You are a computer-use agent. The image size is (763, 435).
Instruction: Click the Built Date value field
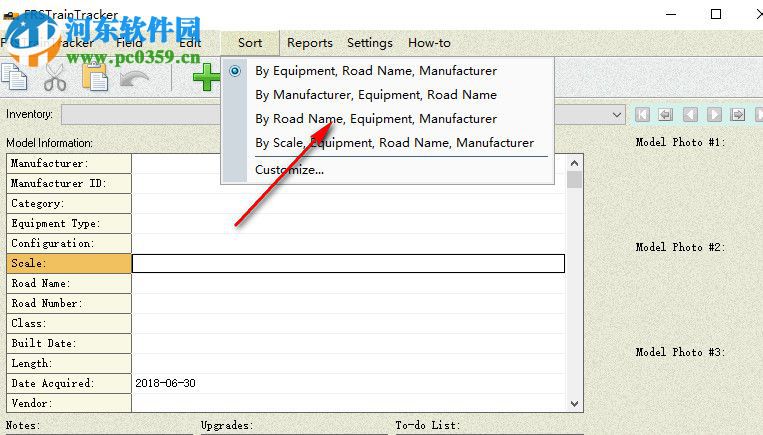[348, 343]
